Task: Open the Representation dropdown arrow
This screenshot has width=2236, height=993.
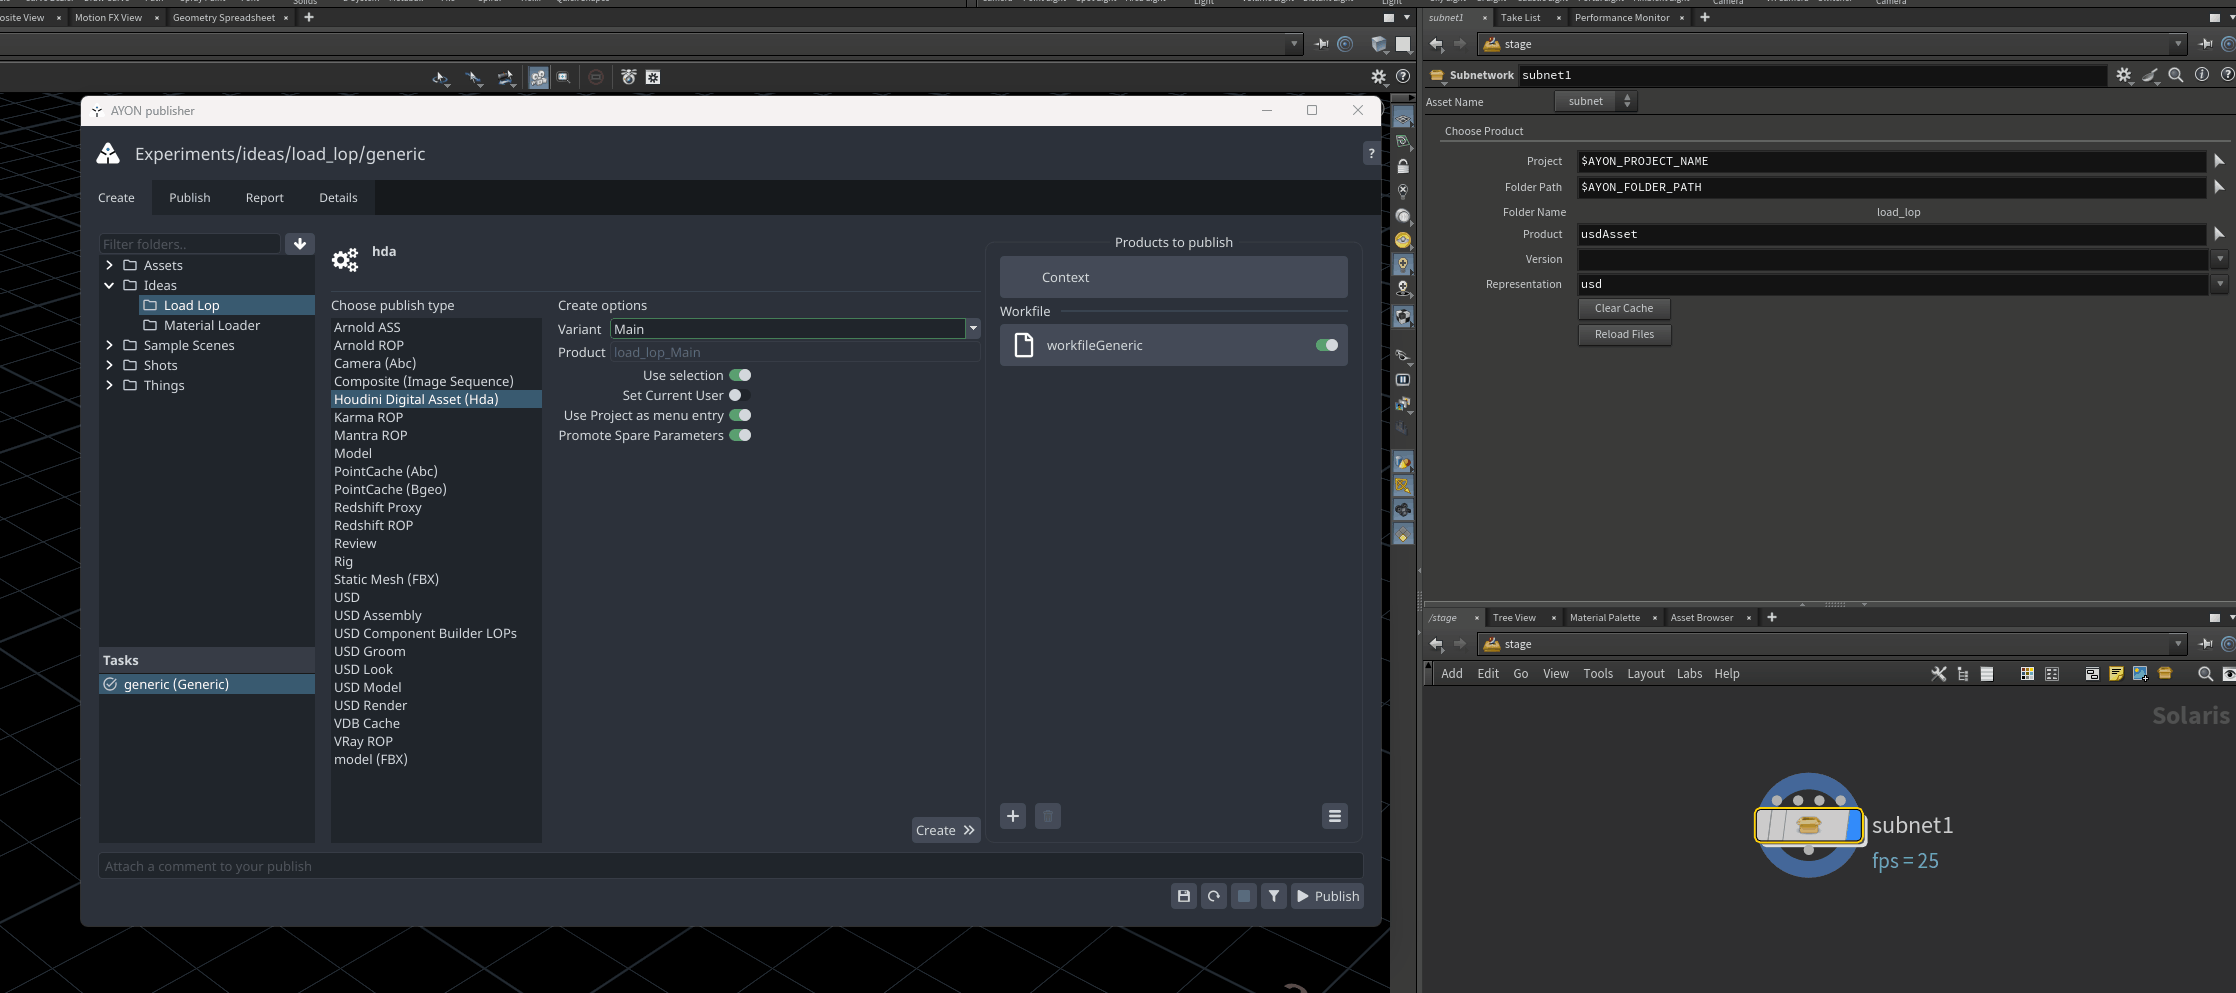Action: pos(2219,284)
